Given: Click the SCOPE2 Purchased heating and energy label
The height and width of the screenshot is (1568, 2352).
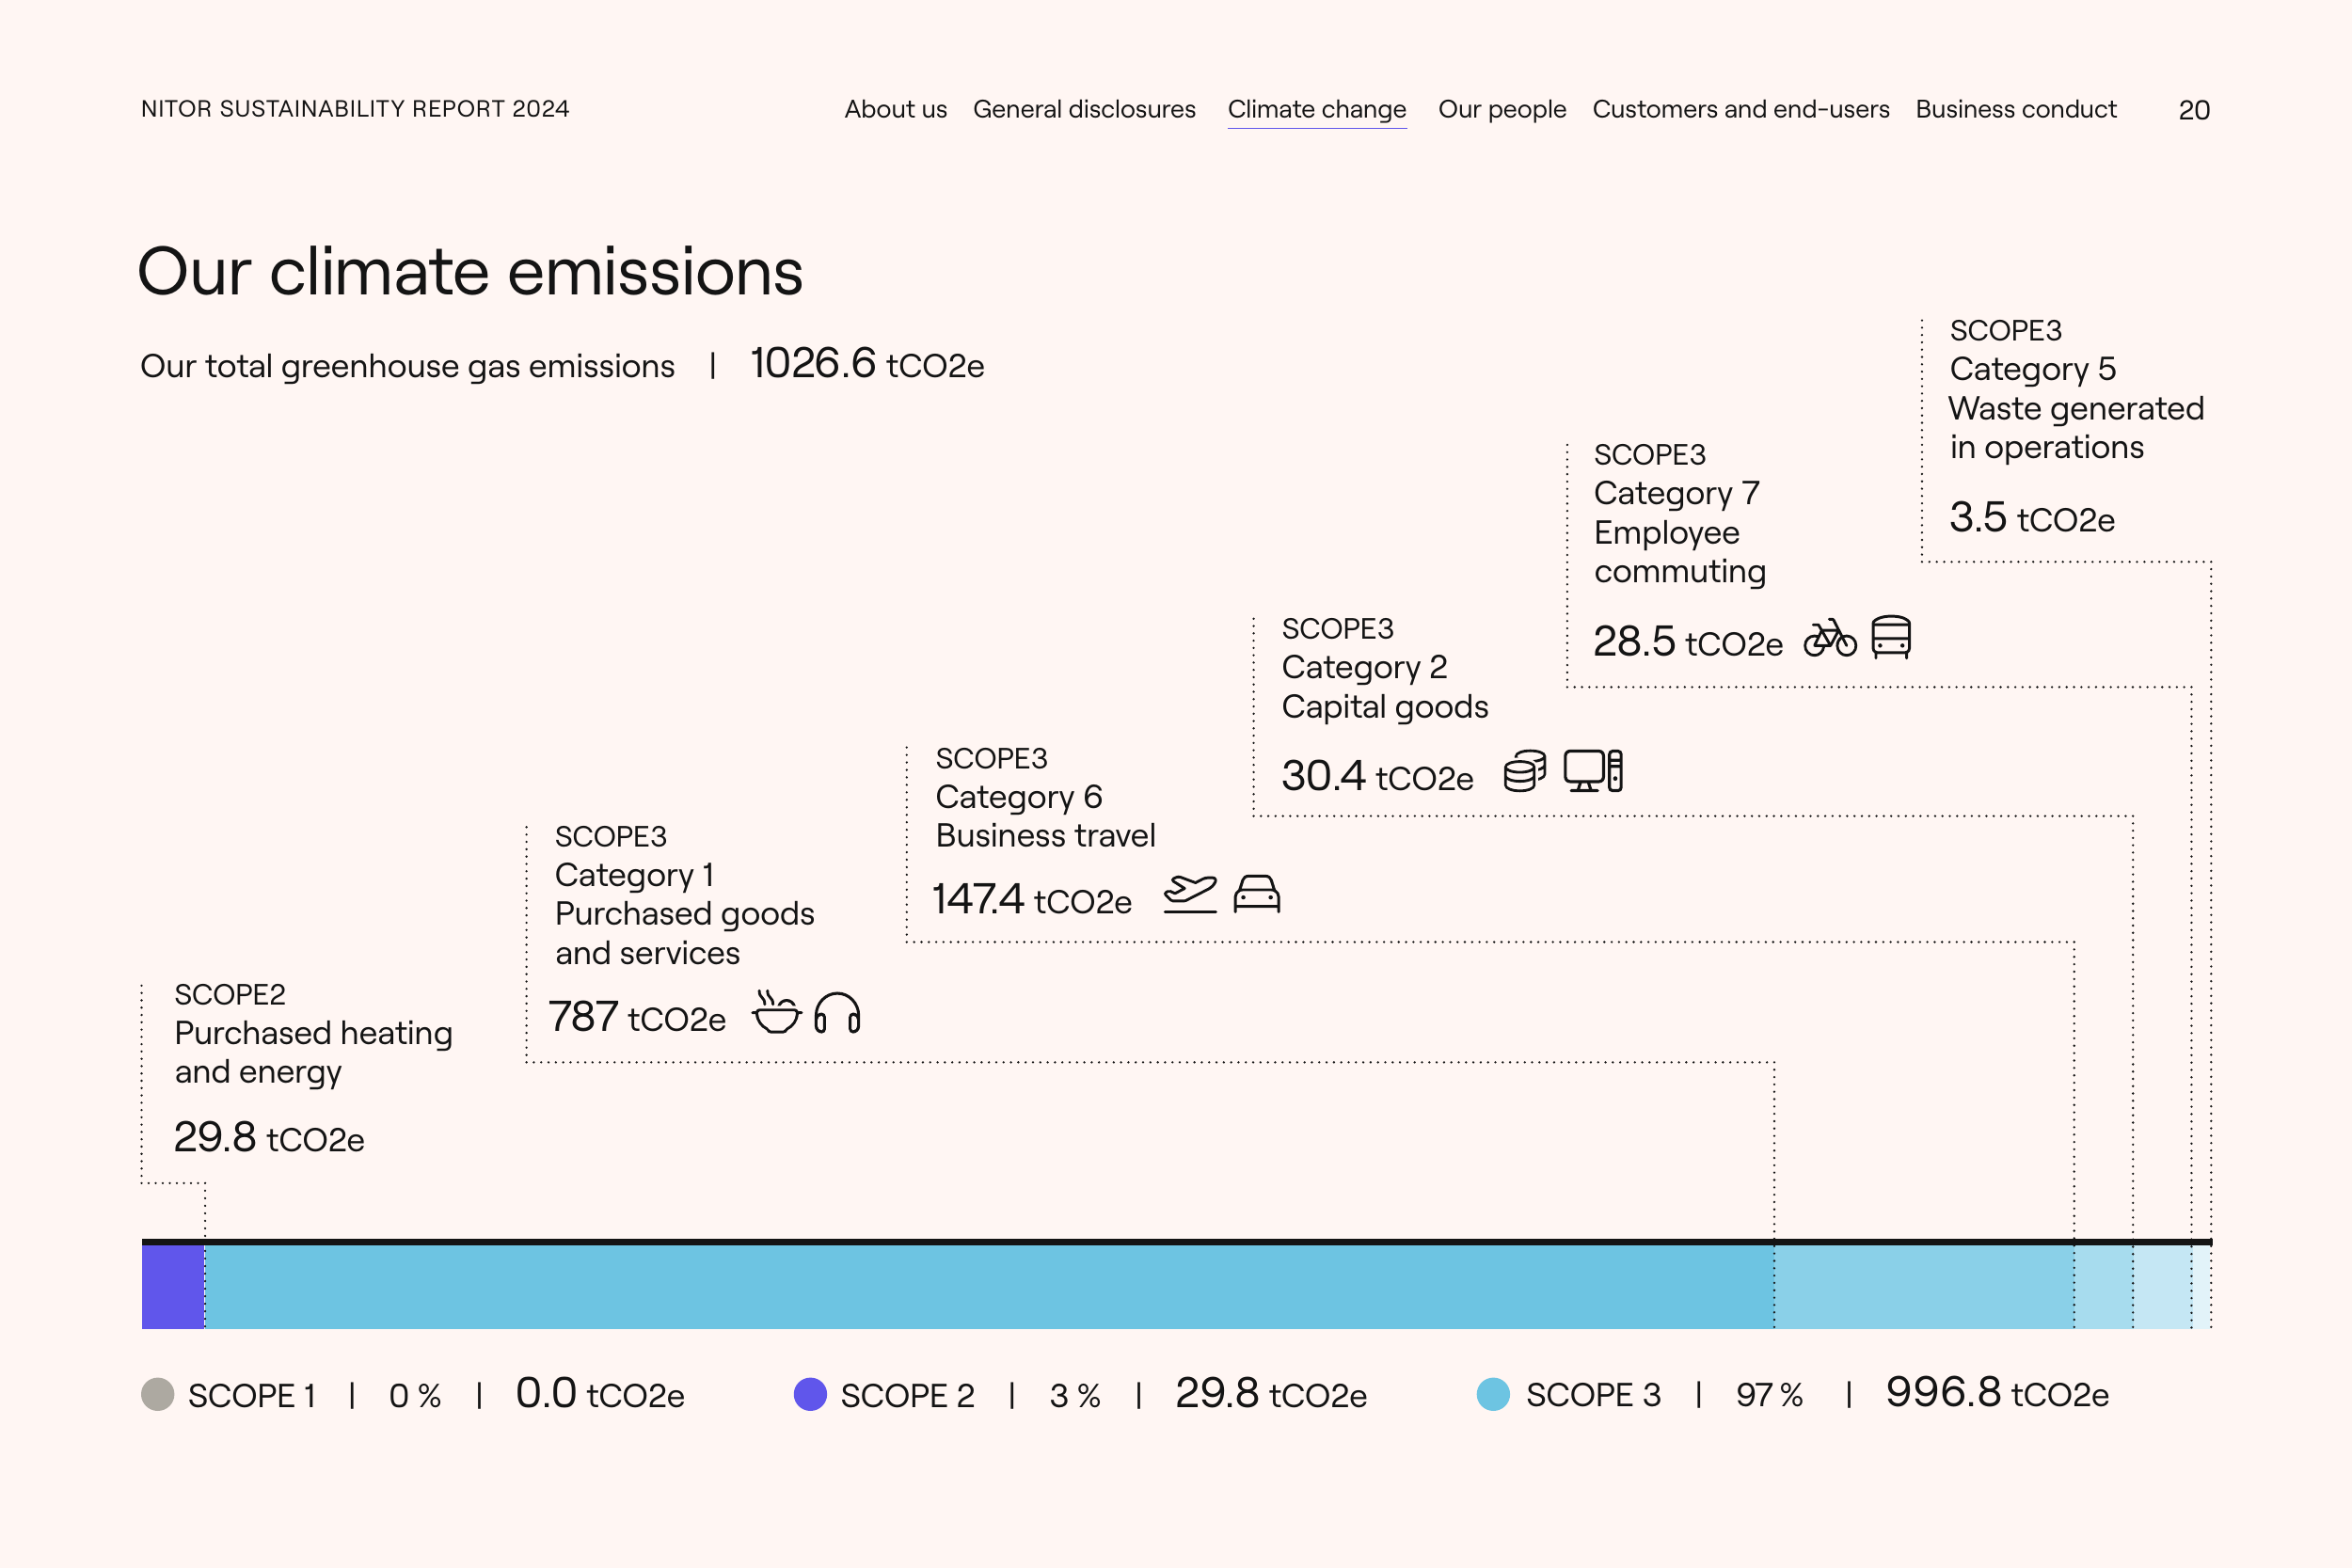Looking at the screenshot, I should click(313, 1034).
